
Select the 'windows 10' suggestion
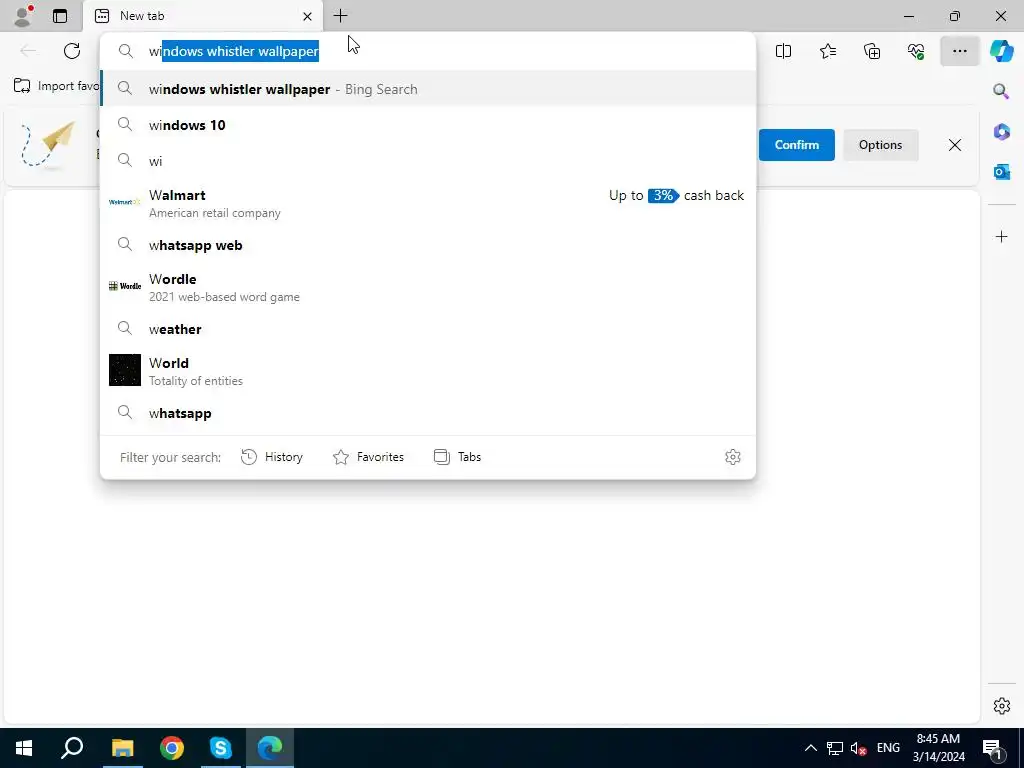(428, 125)
